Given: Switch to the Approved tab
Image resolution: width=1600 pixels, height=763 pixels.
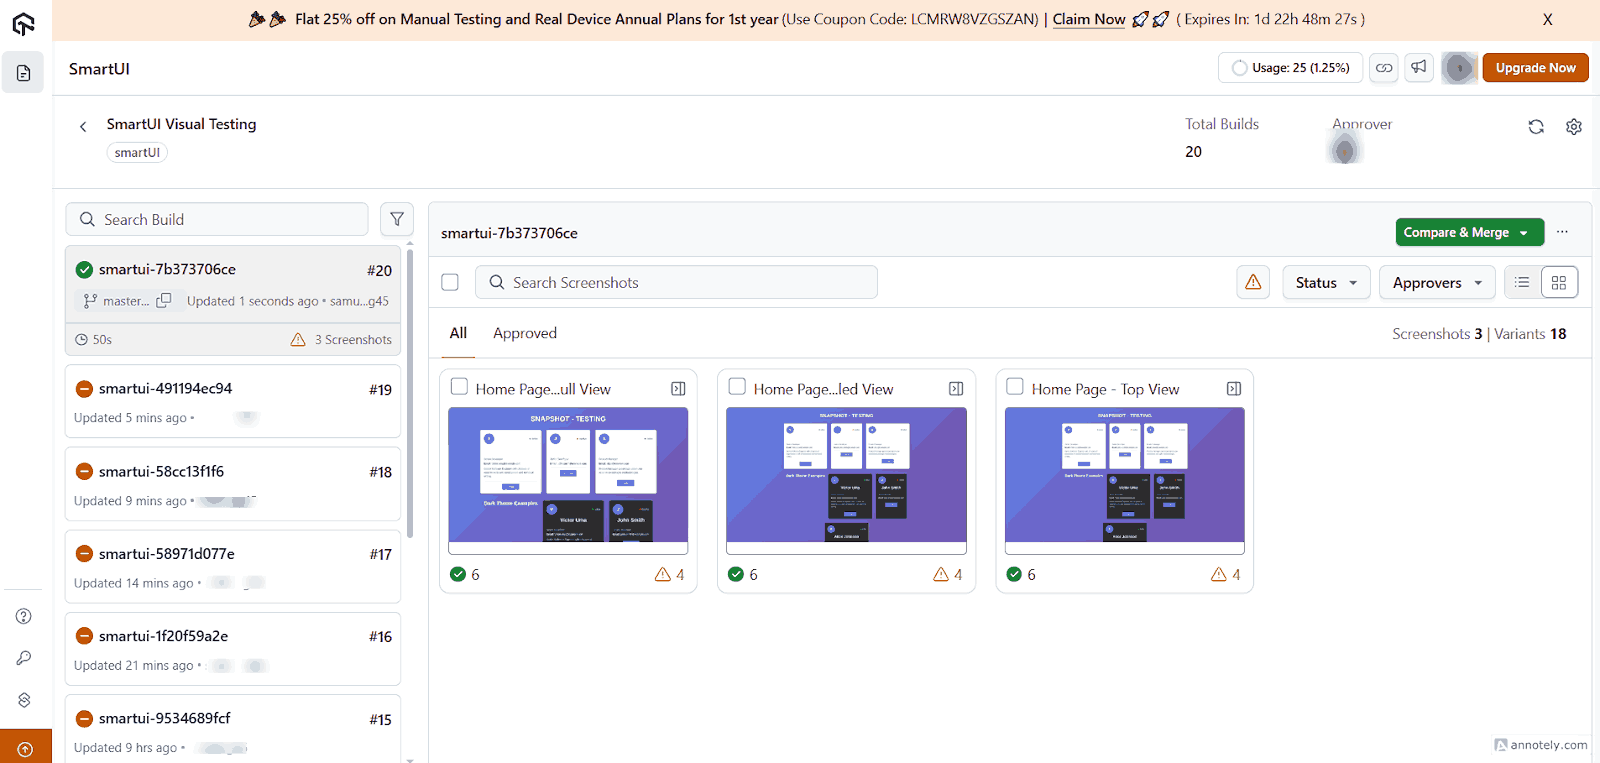Looking at the screenshot, I should point(524,333).
